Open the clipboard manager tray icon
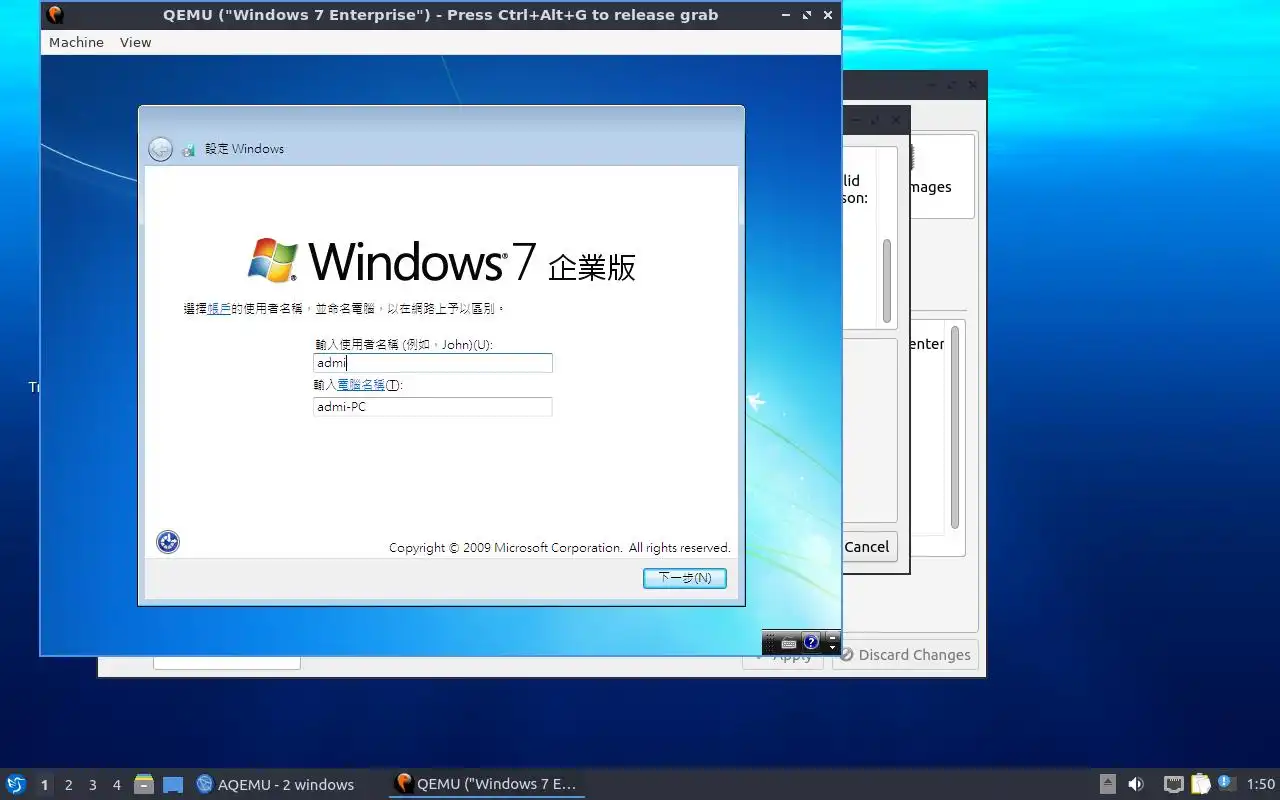Image resolution: width=1280 pixels, height=800 pixels. [x=1200, y=784]
